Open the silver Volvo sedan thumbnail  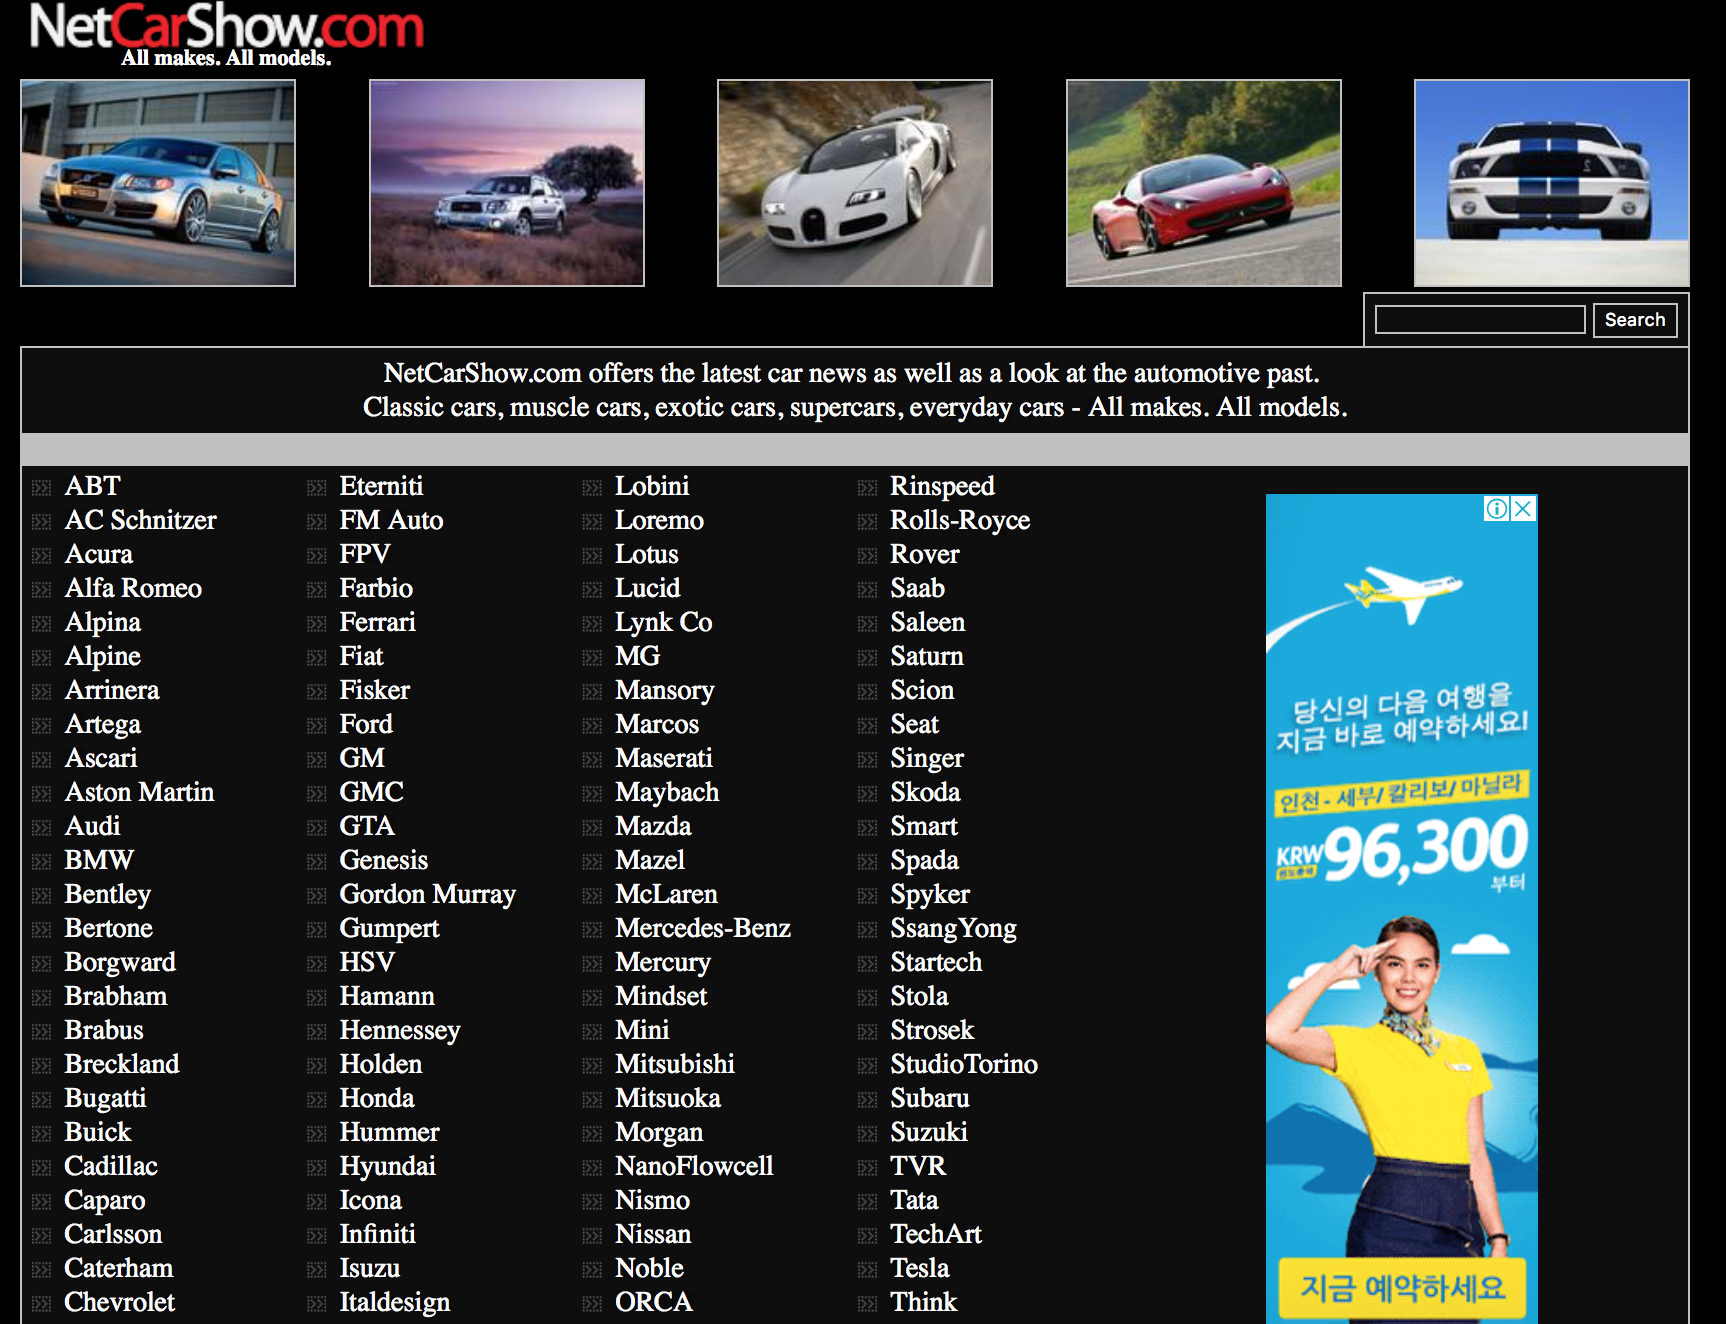click(158, 183)
